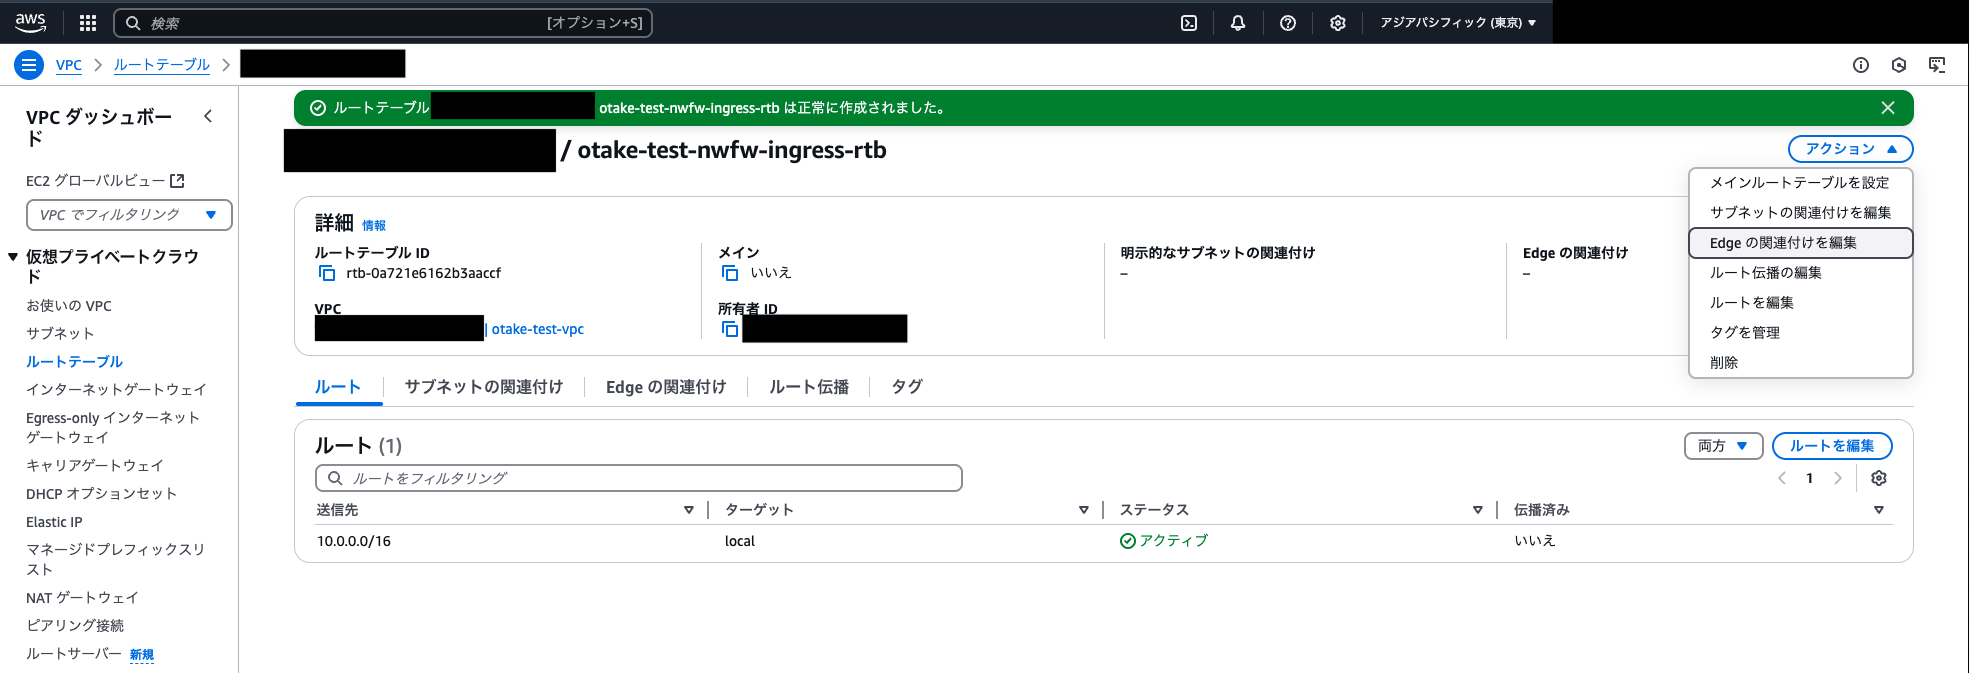This screenshot has height=673, width=1969.
Task: Click the AWS search field
Action: tap(383, 23)
